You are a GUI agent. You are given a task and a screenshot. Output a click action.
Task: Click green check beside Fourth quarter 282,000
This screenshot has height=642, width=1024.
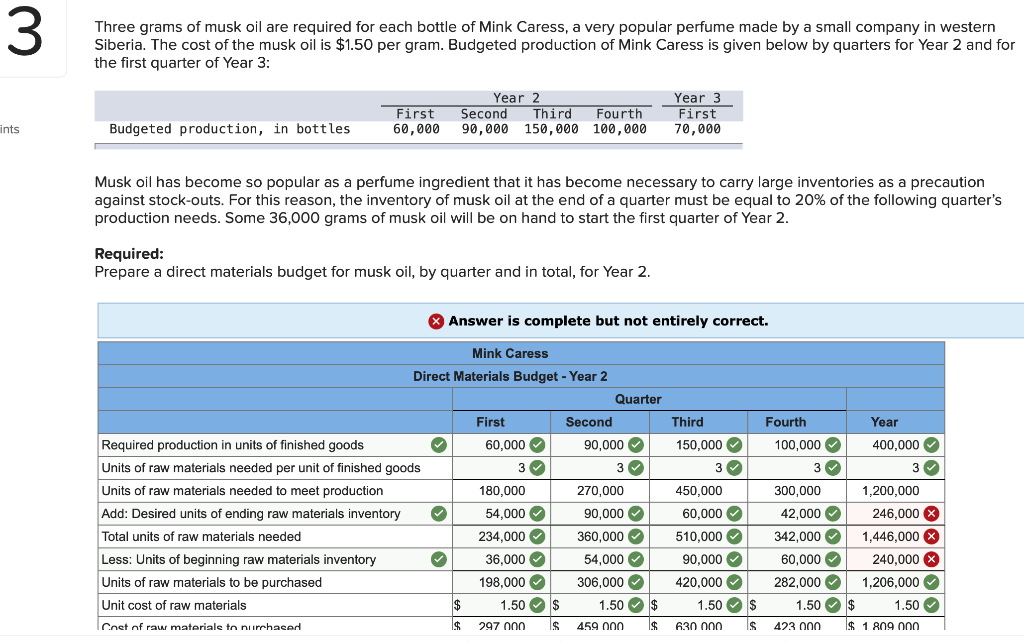[x=833, y=582]
